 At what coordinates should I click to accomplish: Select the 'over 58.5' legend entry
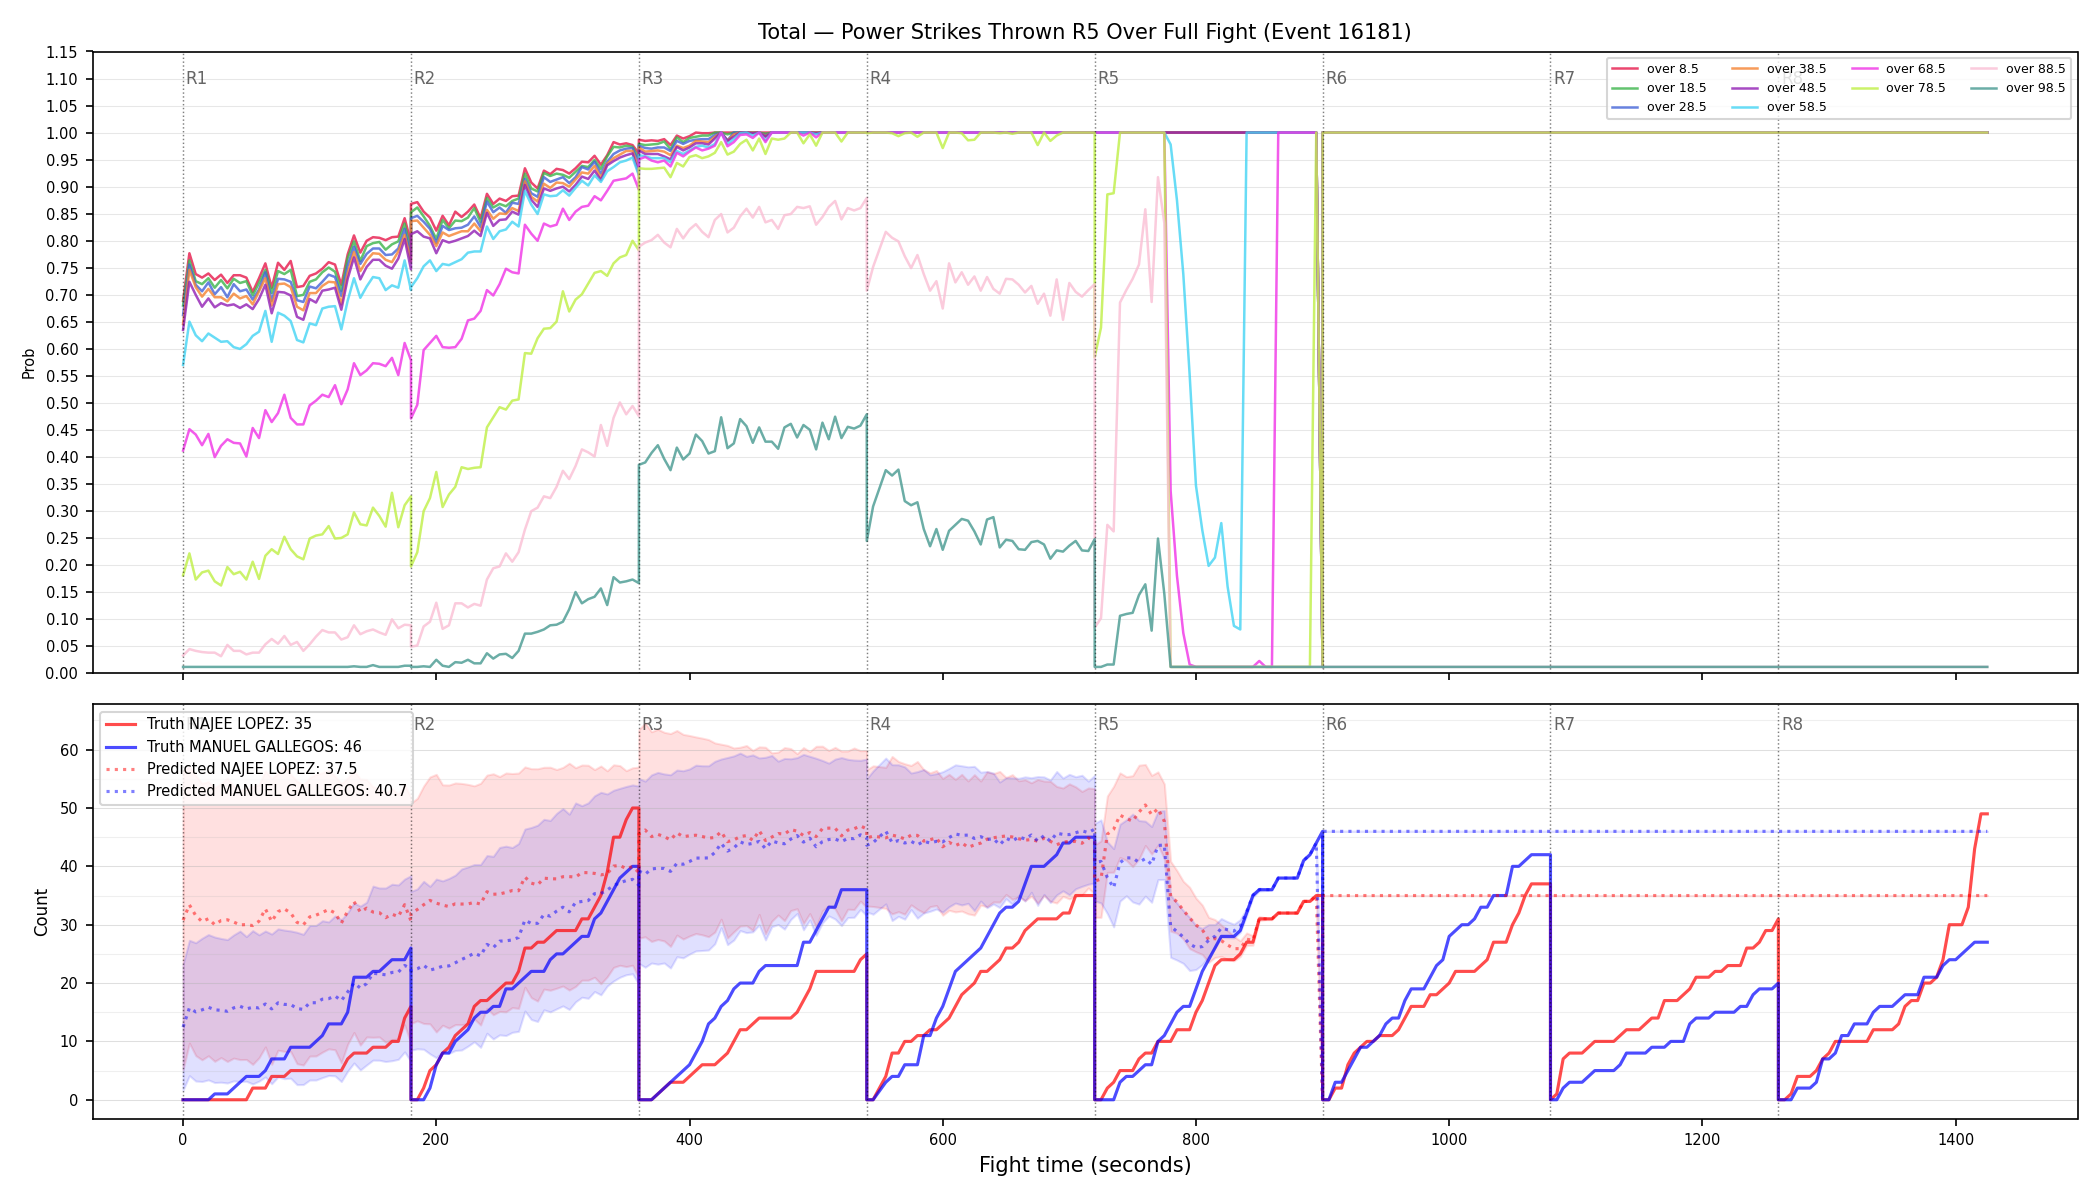click(x=1779, y=107)
